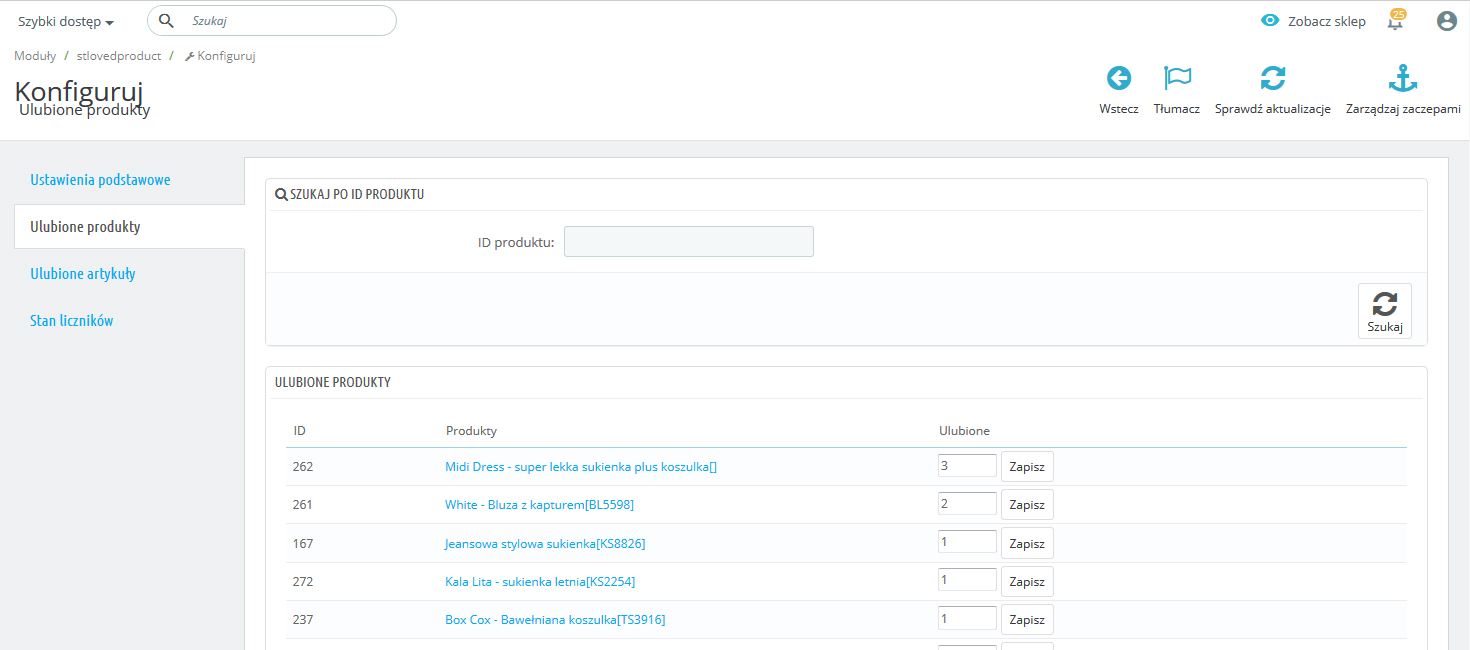Image resolution: width=1470 pixels, height=650 pixels.
Task: Click the Zobacz sklep eye icon
Action: coord(1270,20)
